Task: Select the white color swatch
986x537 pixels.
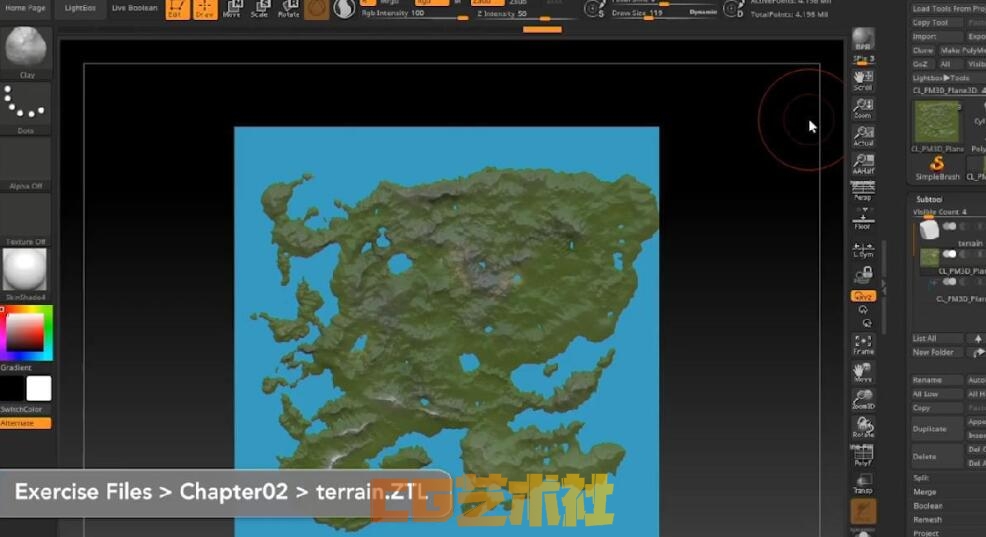Action: tap(39, 389)
